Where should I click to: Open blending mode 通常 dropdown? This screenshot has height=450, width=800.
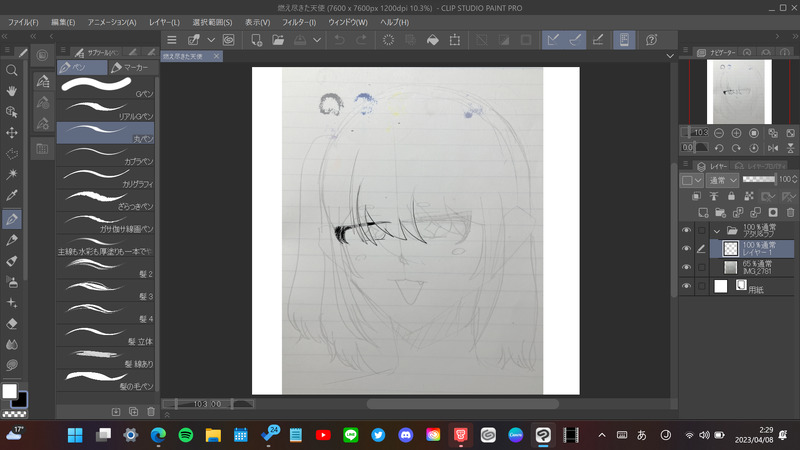point(722,180)
